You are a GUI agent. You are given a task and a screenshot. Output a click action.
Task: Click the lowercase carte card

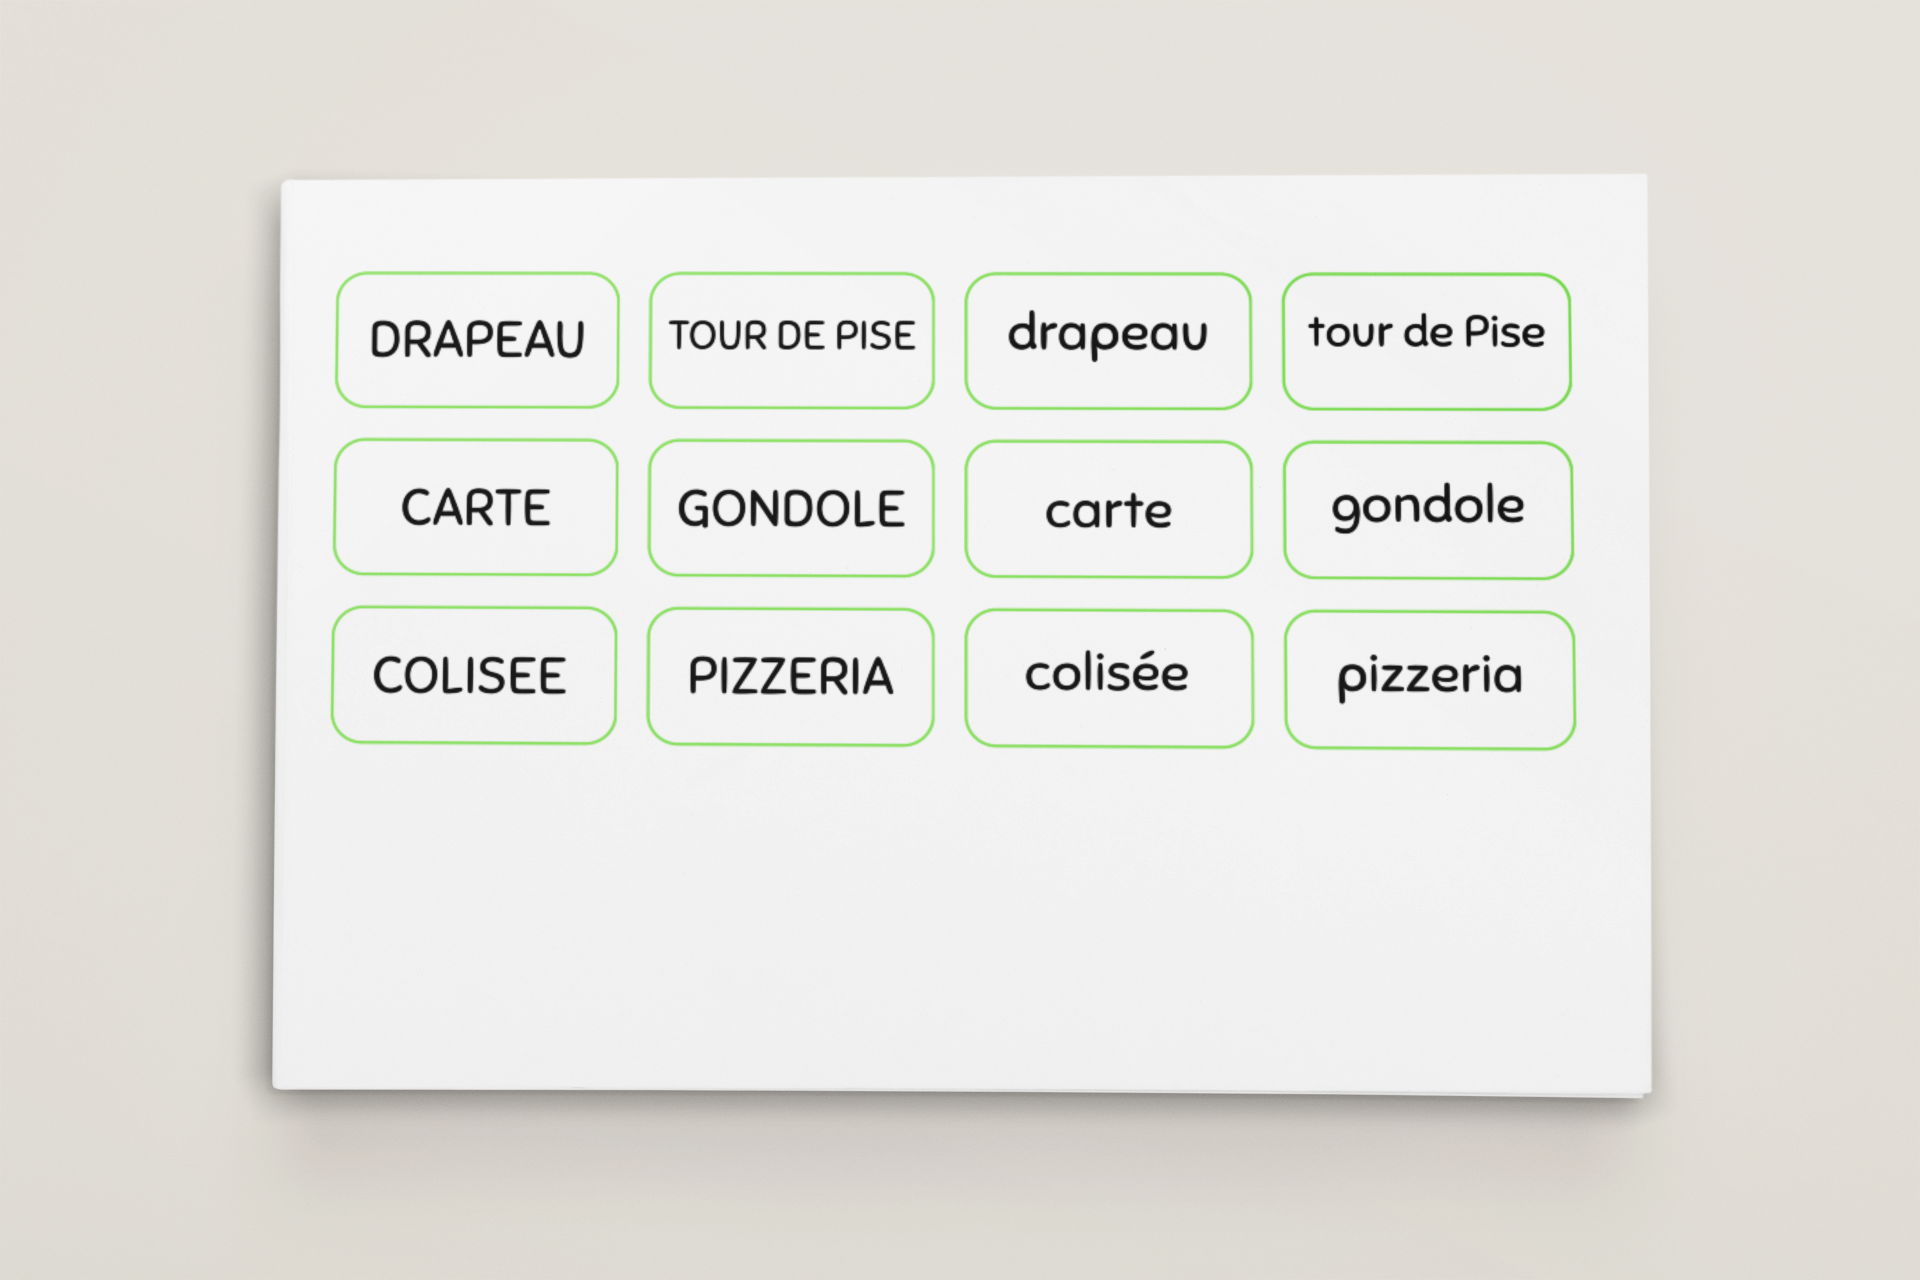(x=1108, y=509)
